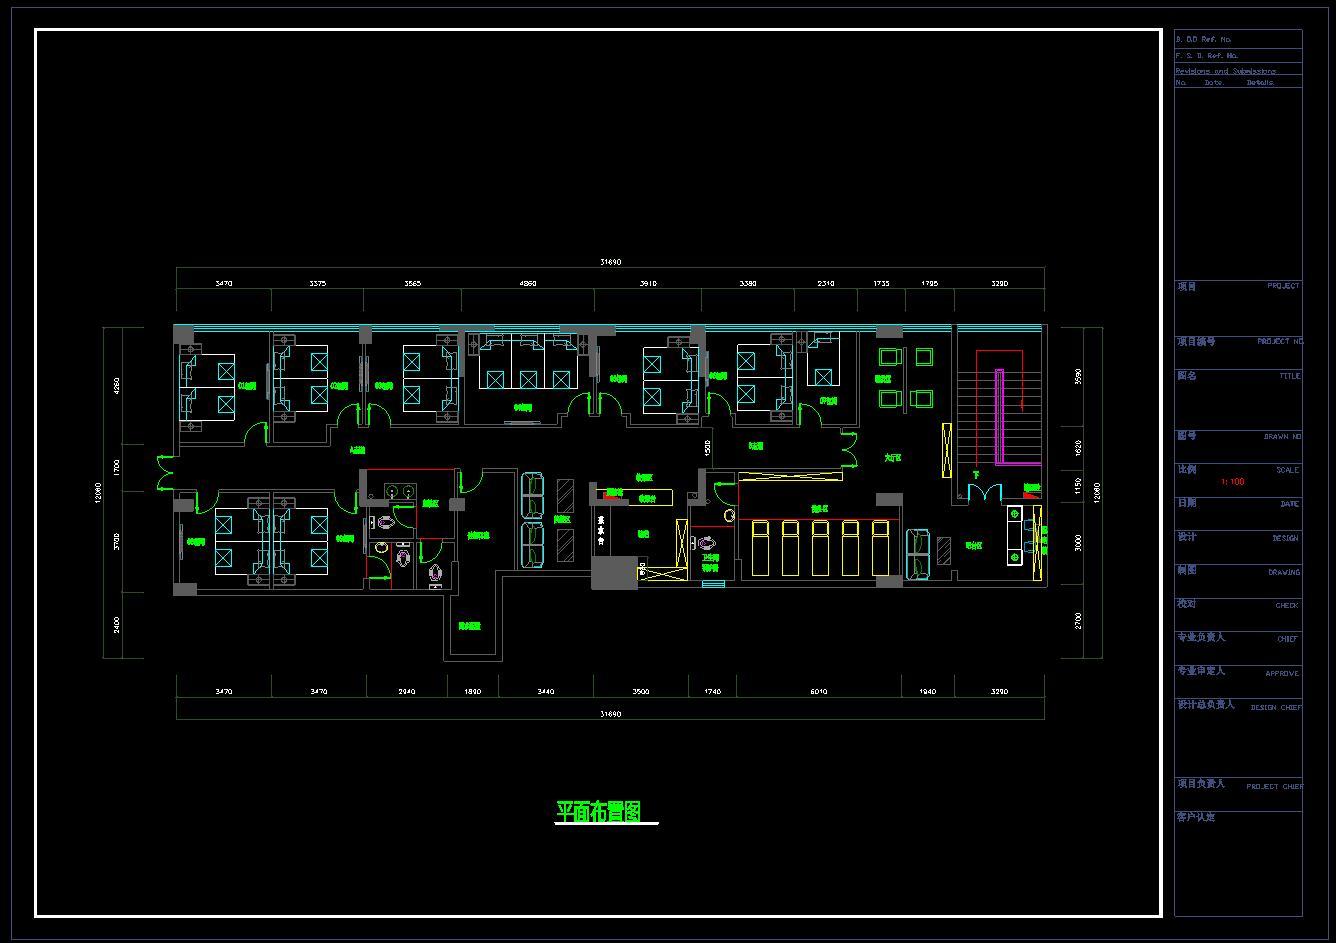This screenshot has height=943, width=1336.
Task: Click the drawing title 平面布置图
Action: 599,812
